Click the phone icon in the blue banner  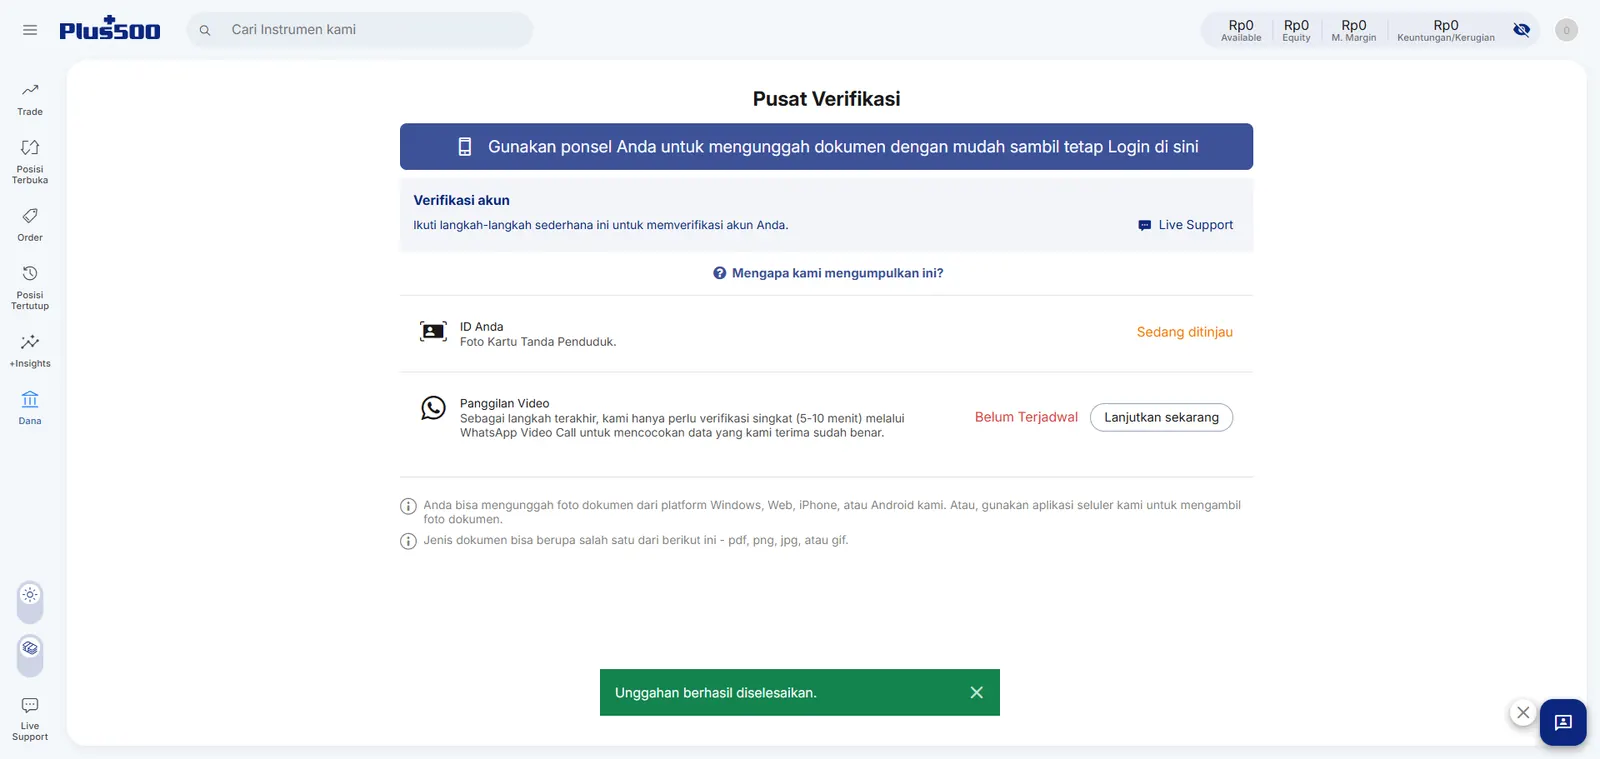coord(465,147)
